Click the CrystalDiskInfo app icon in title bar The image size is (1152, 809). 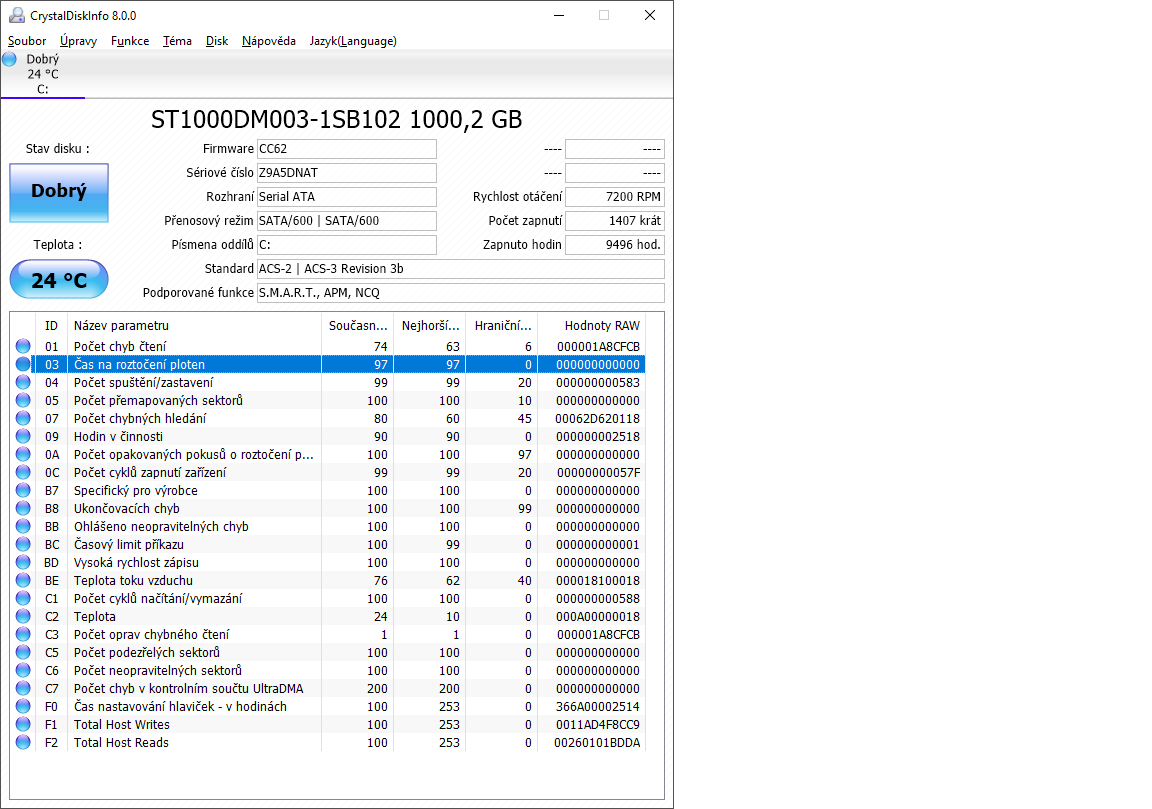[16, 15]
